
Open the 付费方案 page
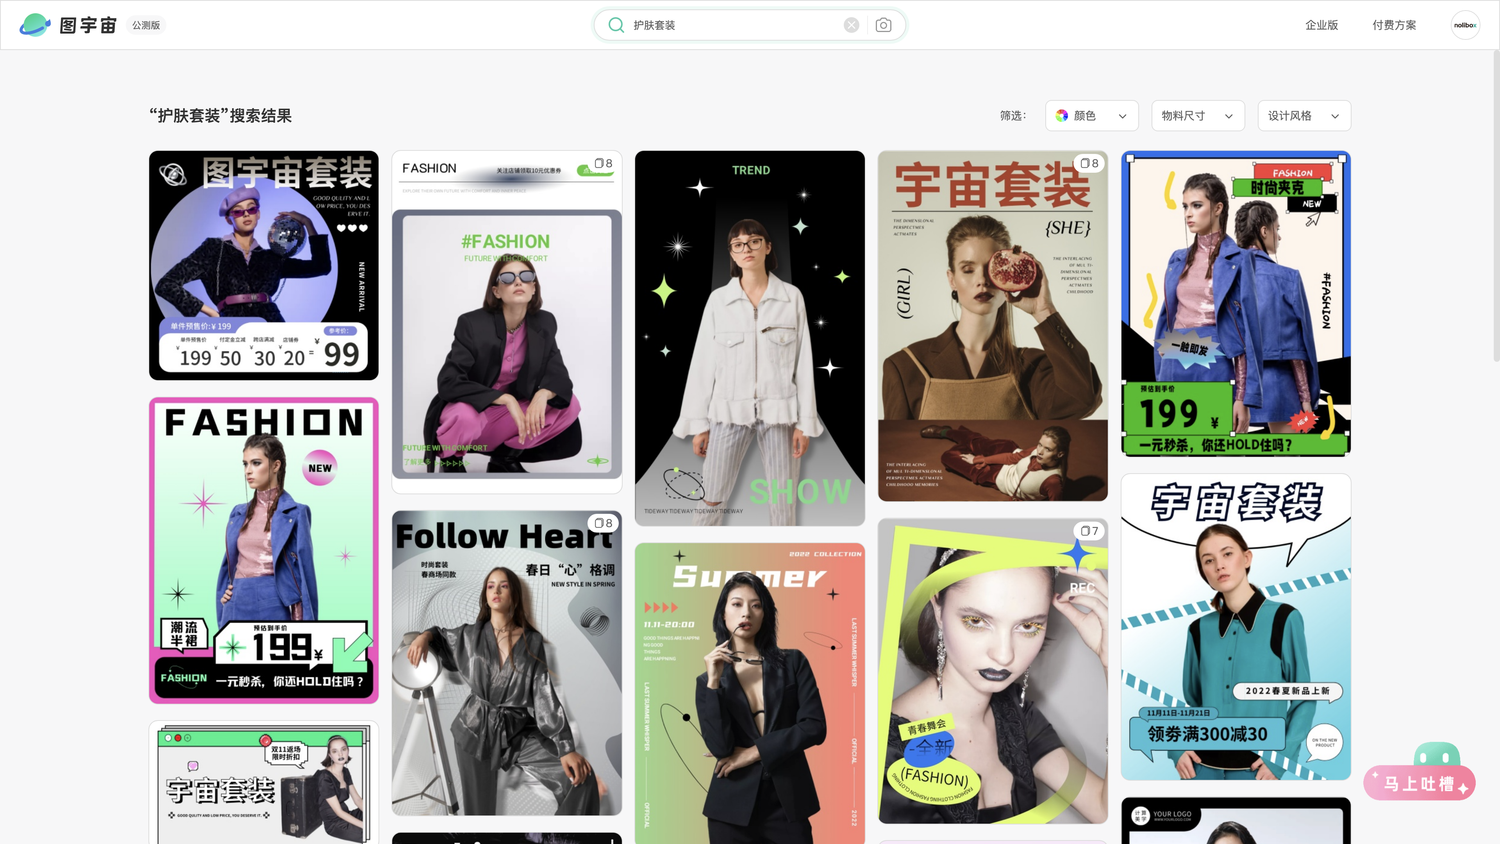tap(1394, 25)
